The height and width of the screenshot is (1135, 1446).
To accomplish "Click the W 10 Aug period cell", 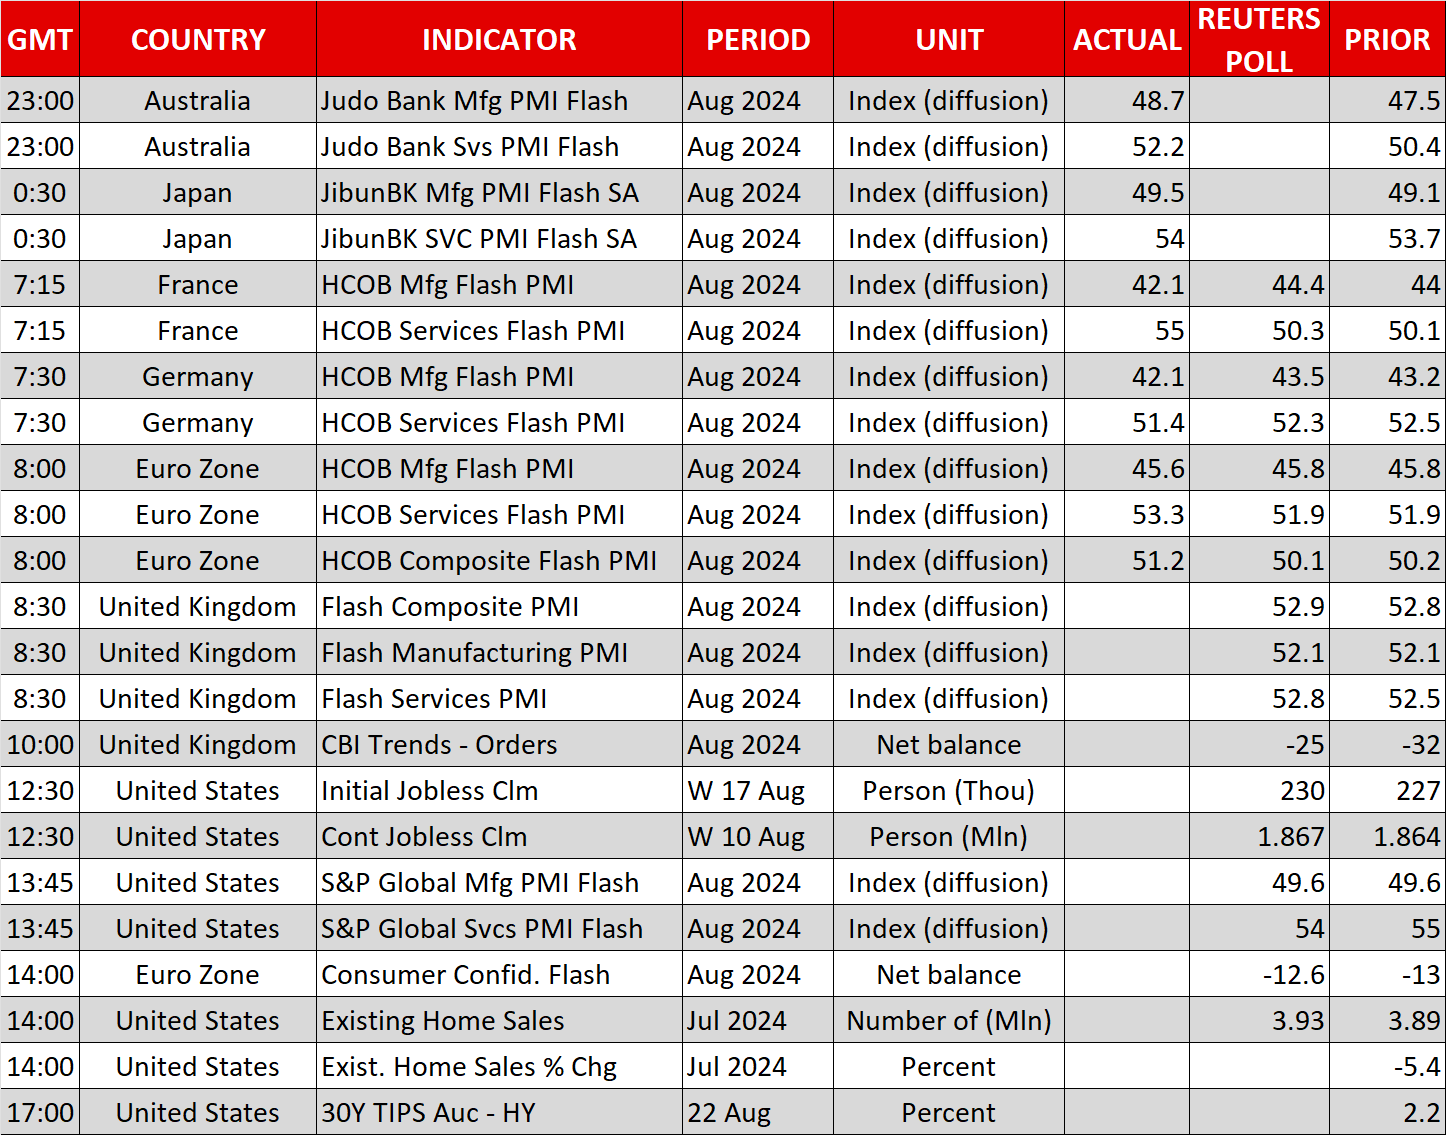I will [x=758, y=836].
